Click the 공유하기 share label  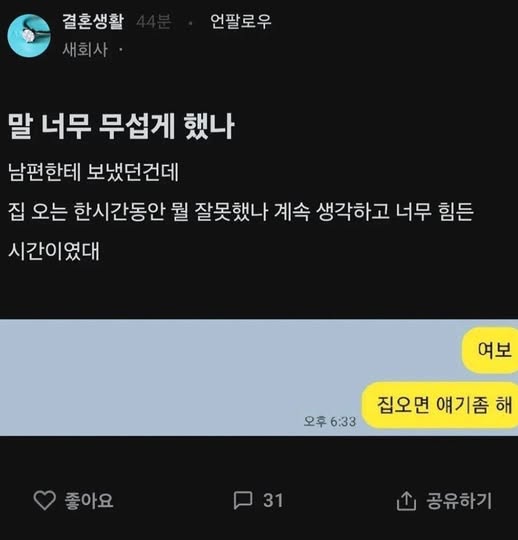click(x=459, y=500)
